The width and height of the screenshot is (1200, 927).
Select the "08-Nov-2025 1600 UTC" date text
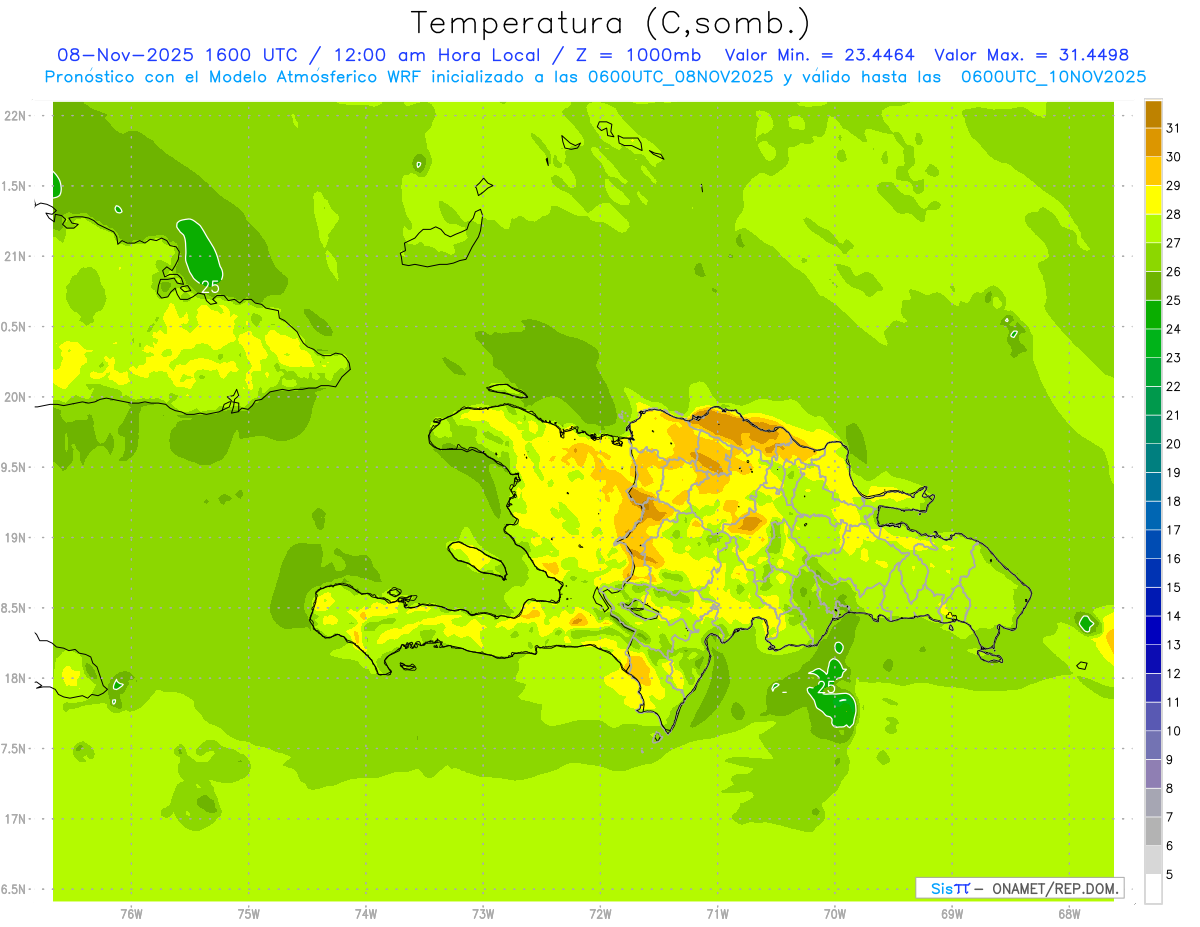[175, 55]
